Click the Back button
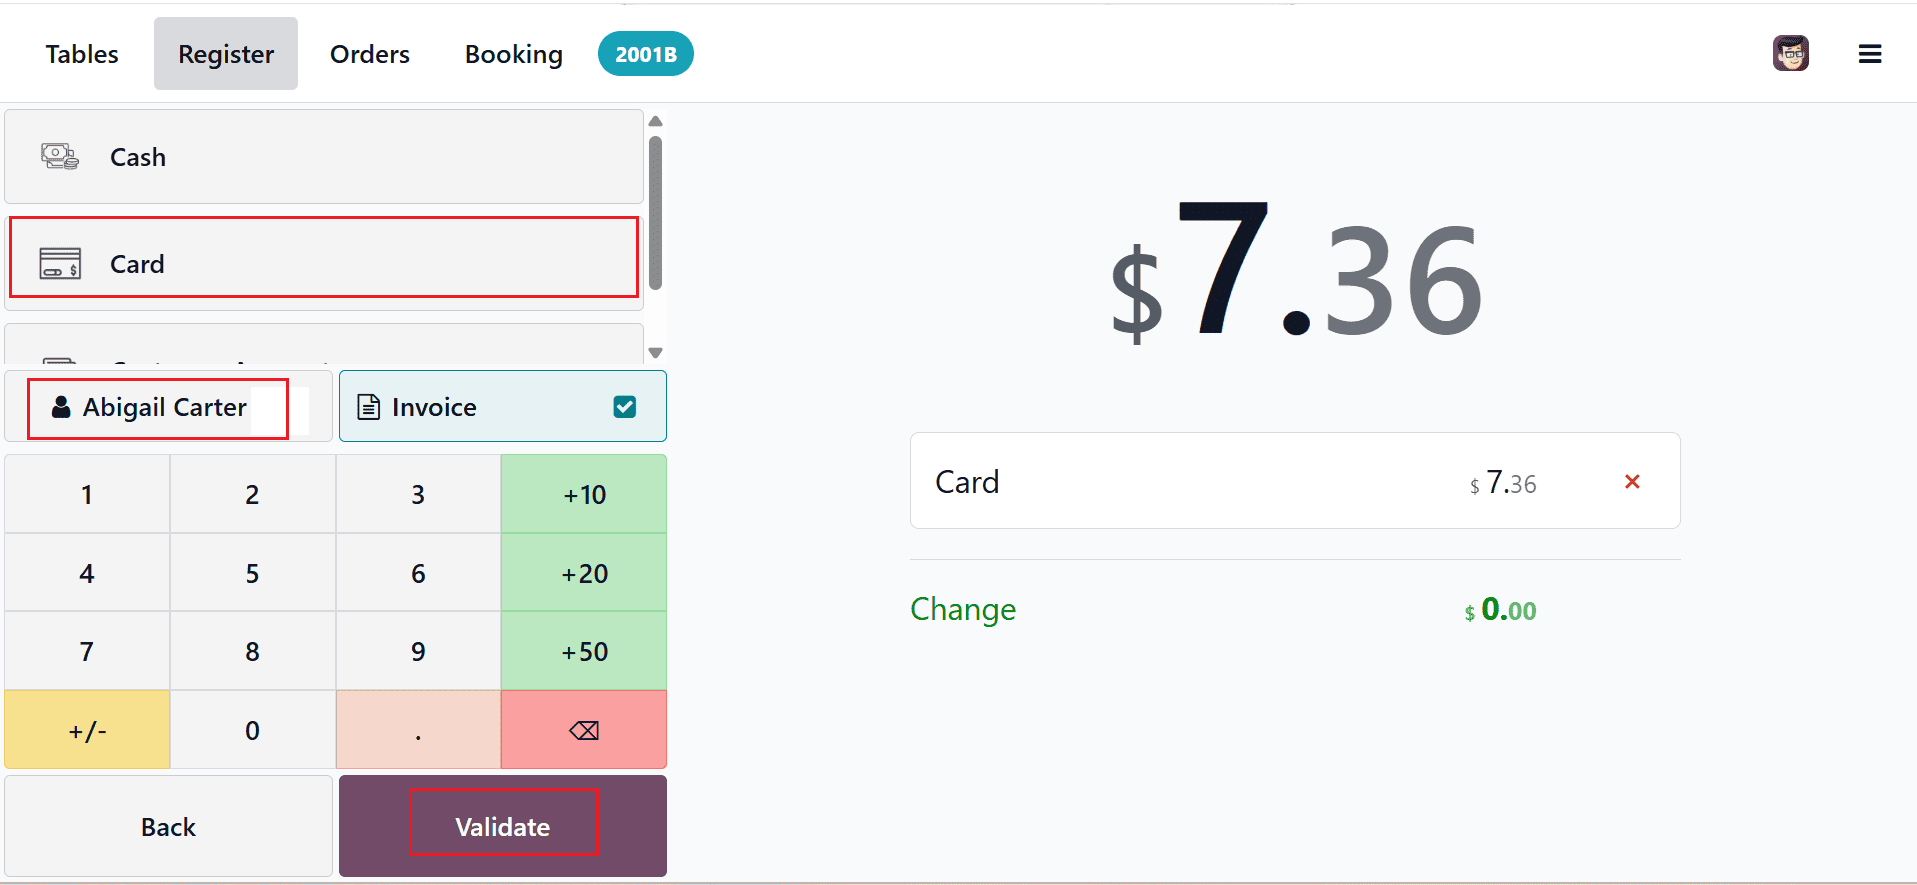Image resolution: width=1917 pixels, height=885 pixels. click(168, 826)
